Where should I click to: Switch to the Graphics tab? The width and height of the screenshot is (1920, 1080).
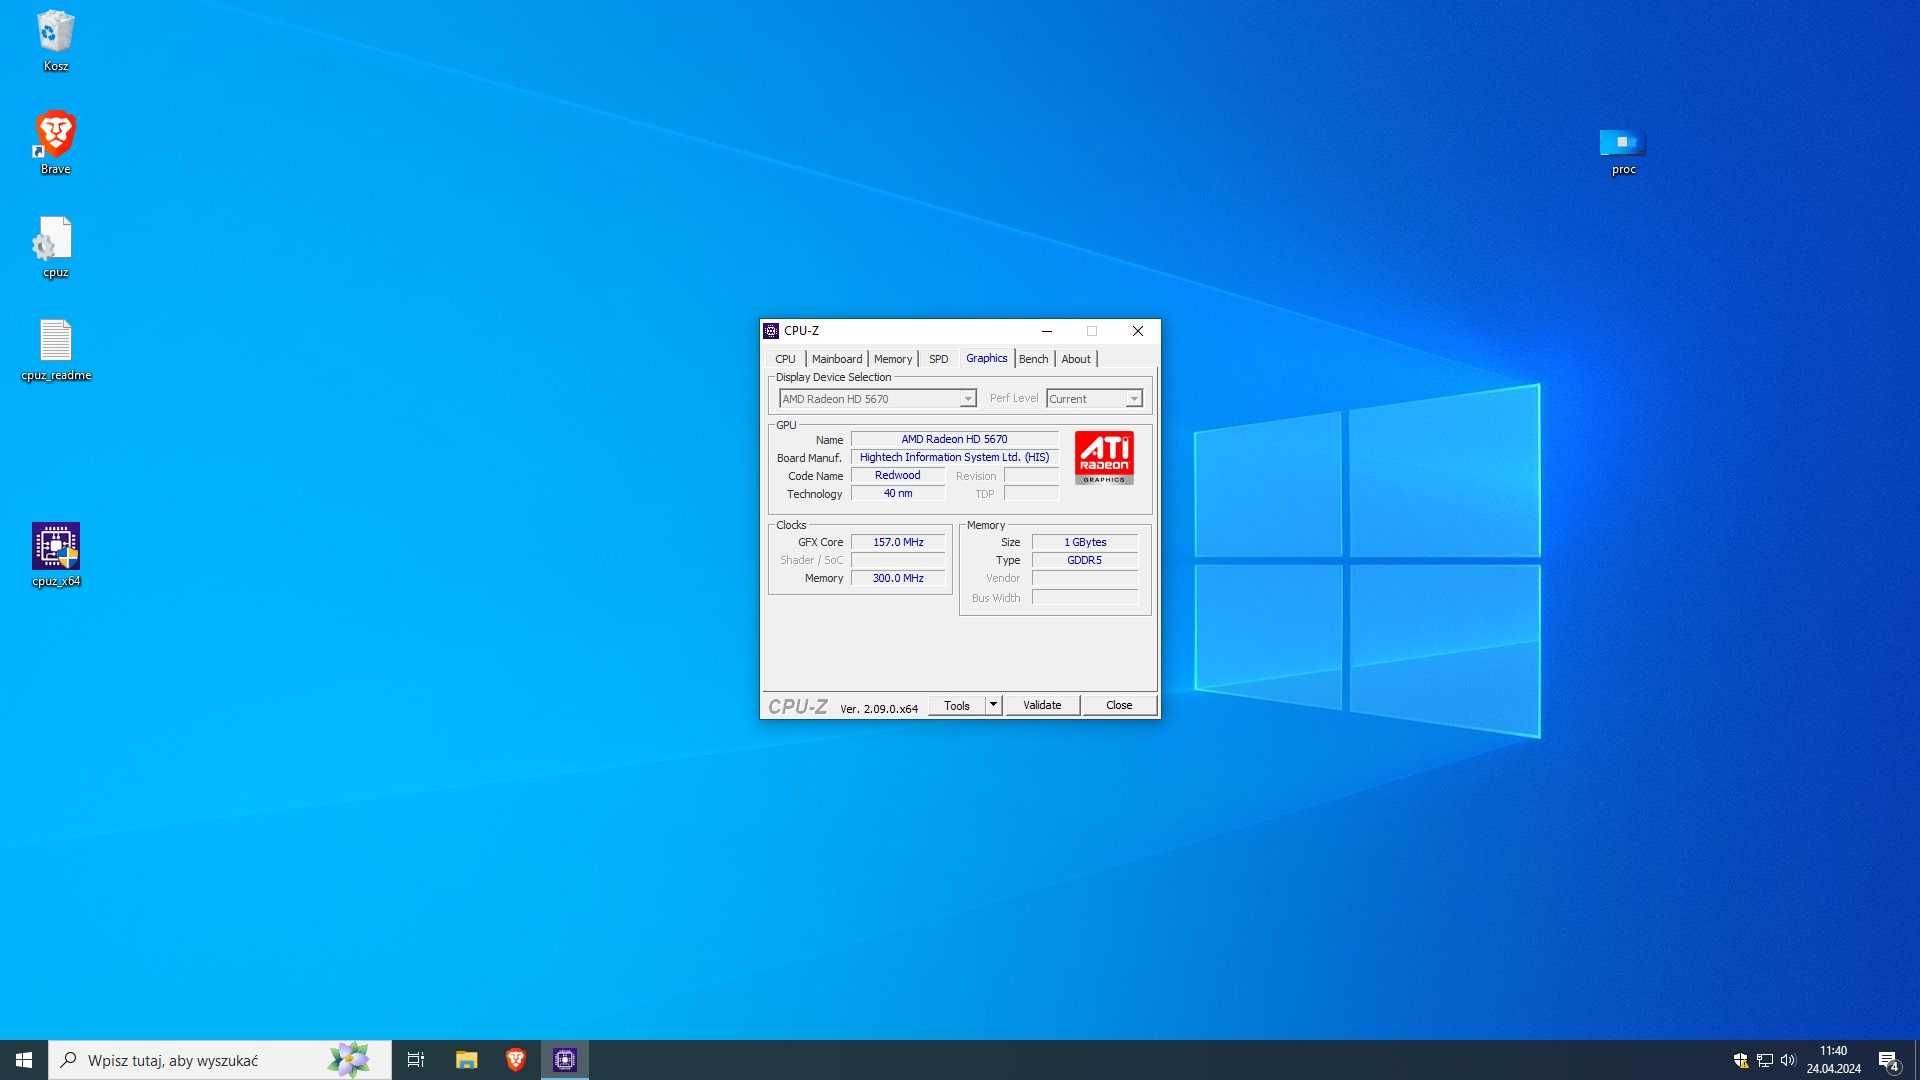[x=986, y=359]
